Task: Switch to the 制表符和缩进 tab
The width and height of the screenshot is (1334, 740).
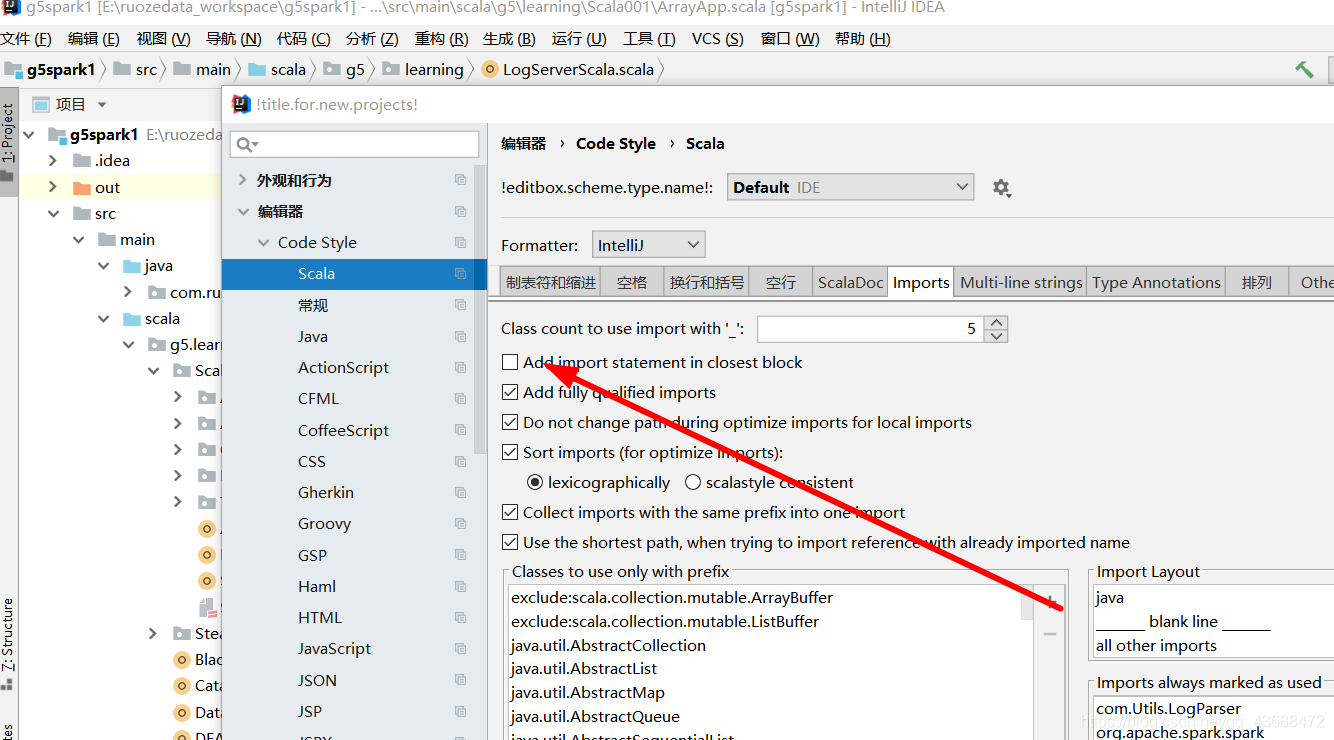Action: click(550, 283)
